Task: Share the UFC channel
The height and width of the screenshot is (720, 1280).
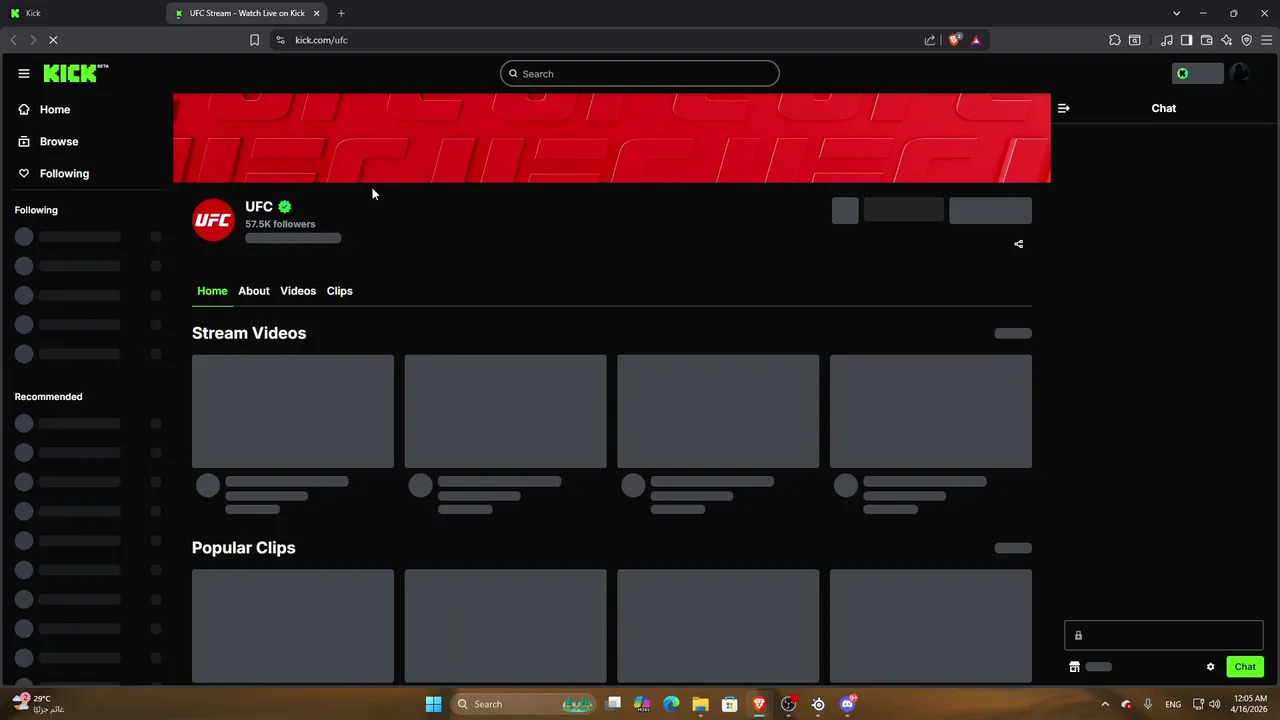Action: tap(1019, 244)
